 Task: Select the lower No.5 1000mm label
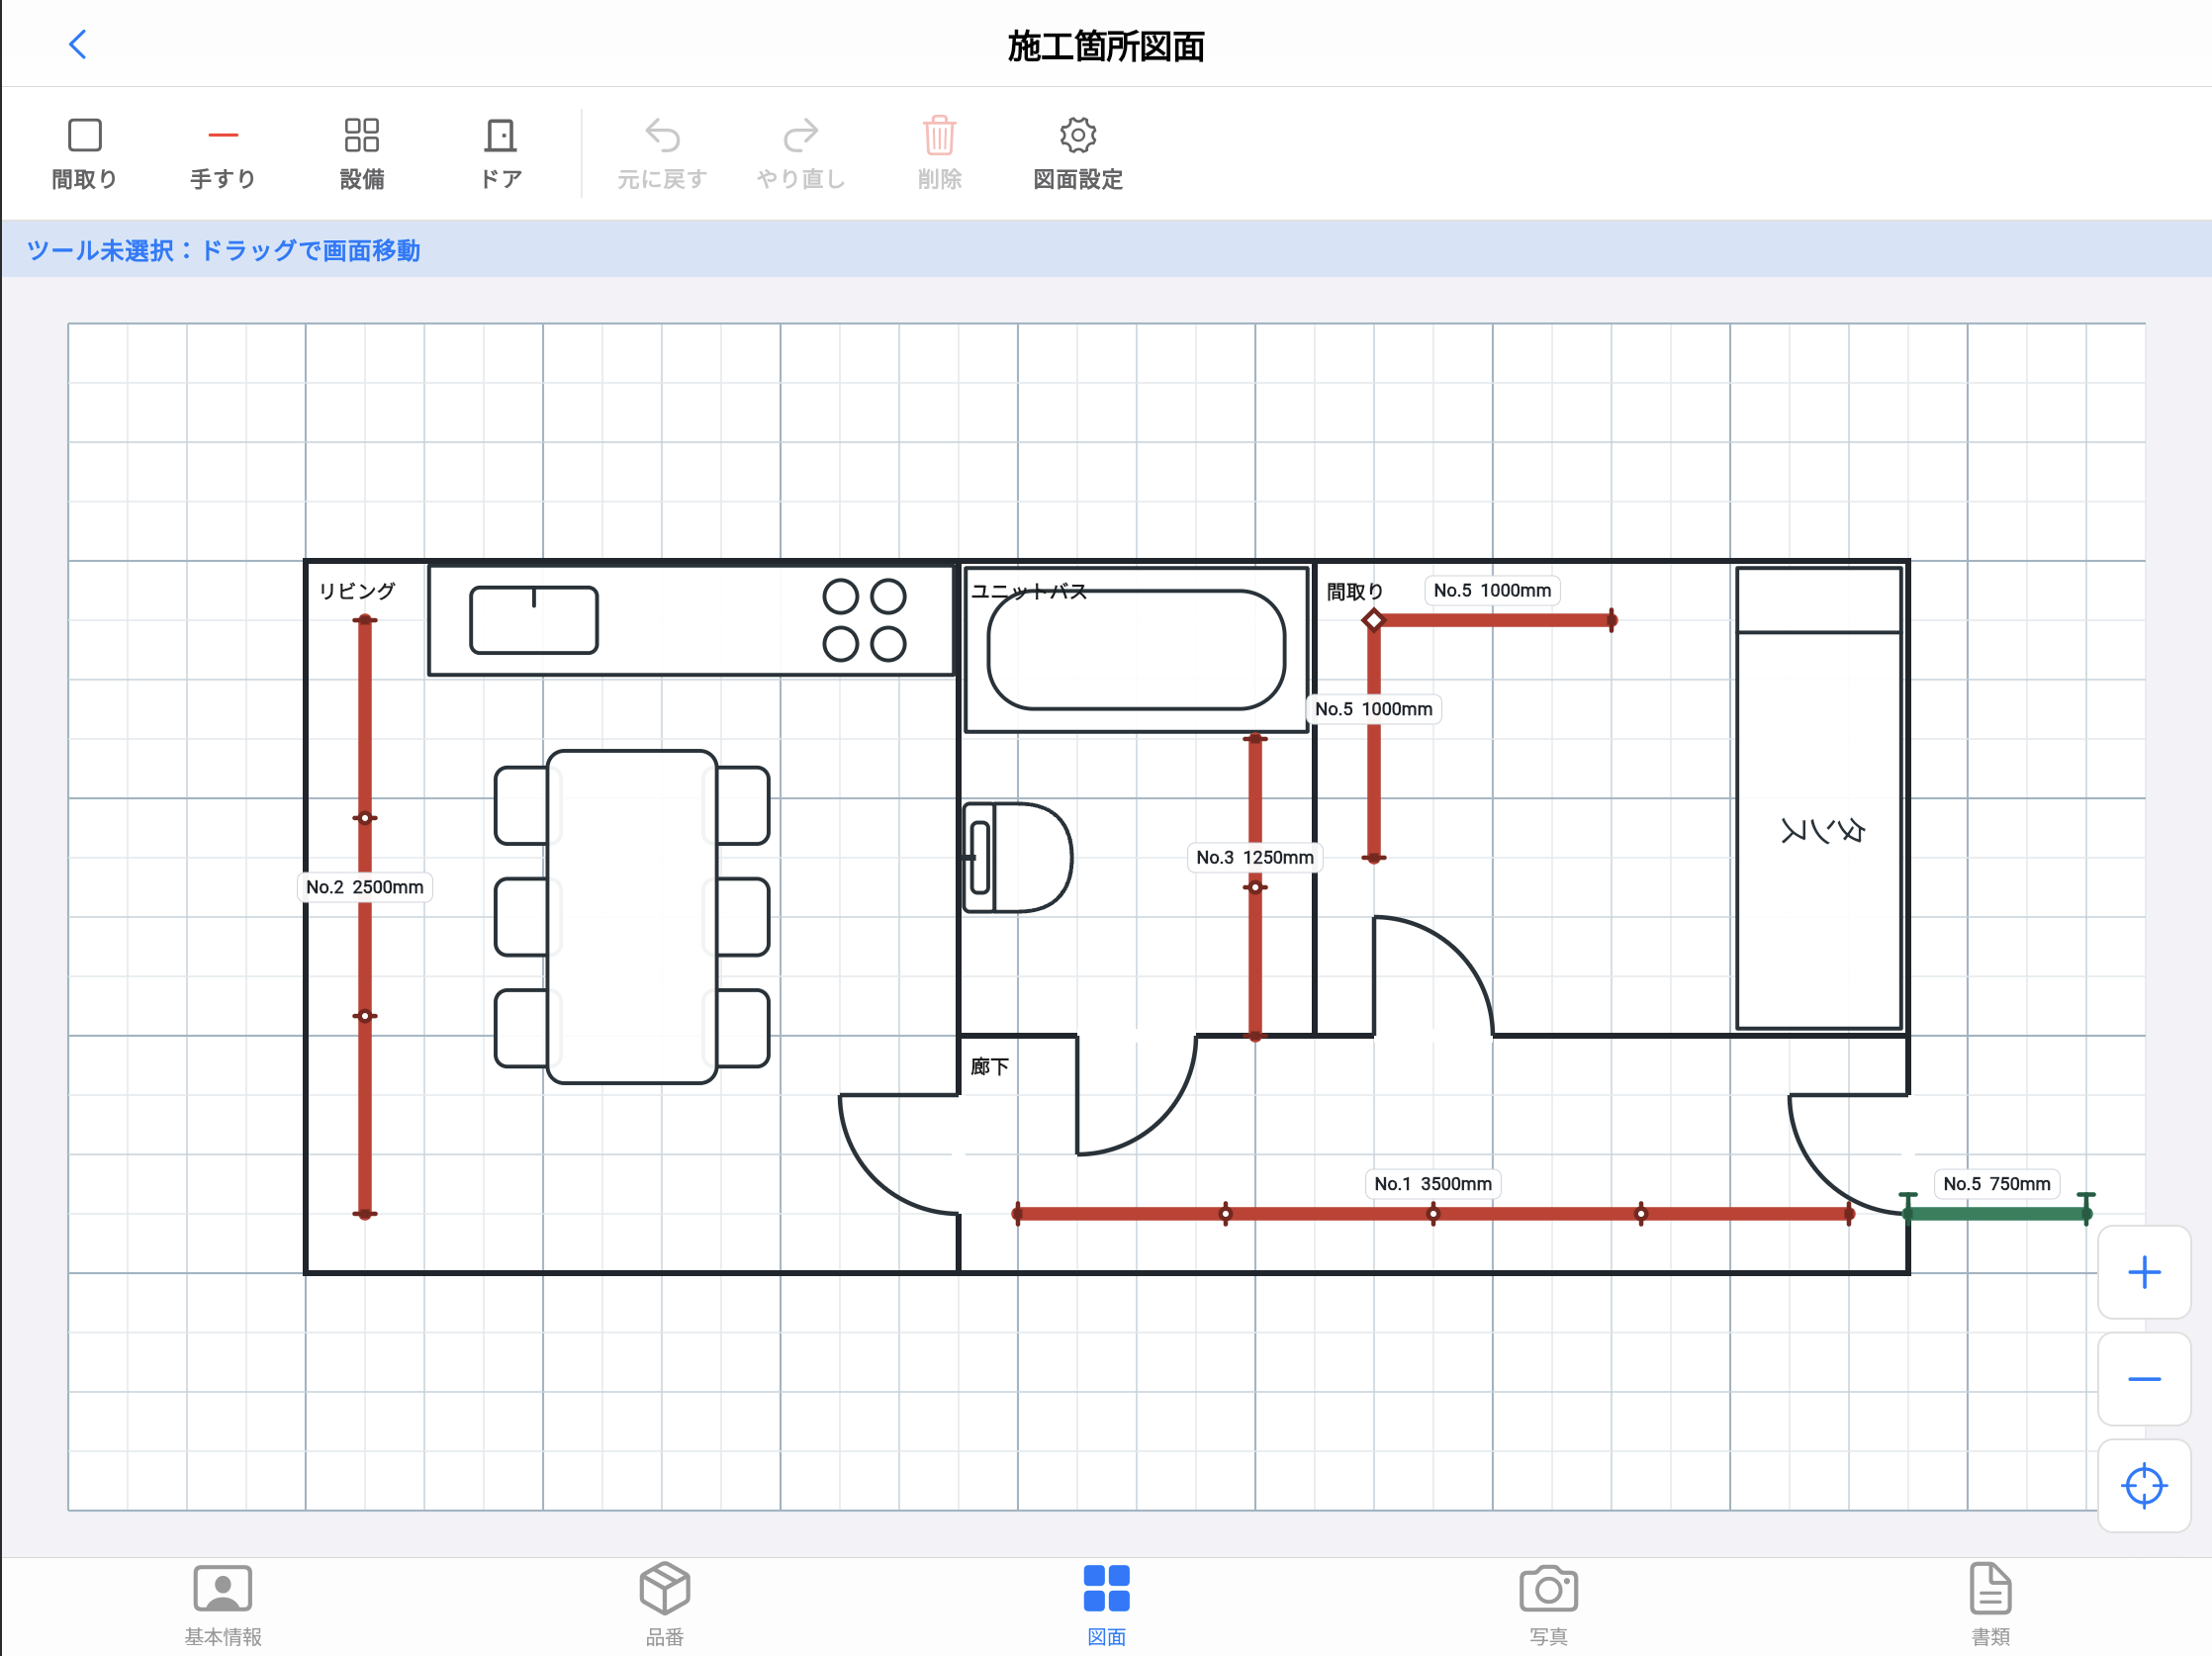1374,709
